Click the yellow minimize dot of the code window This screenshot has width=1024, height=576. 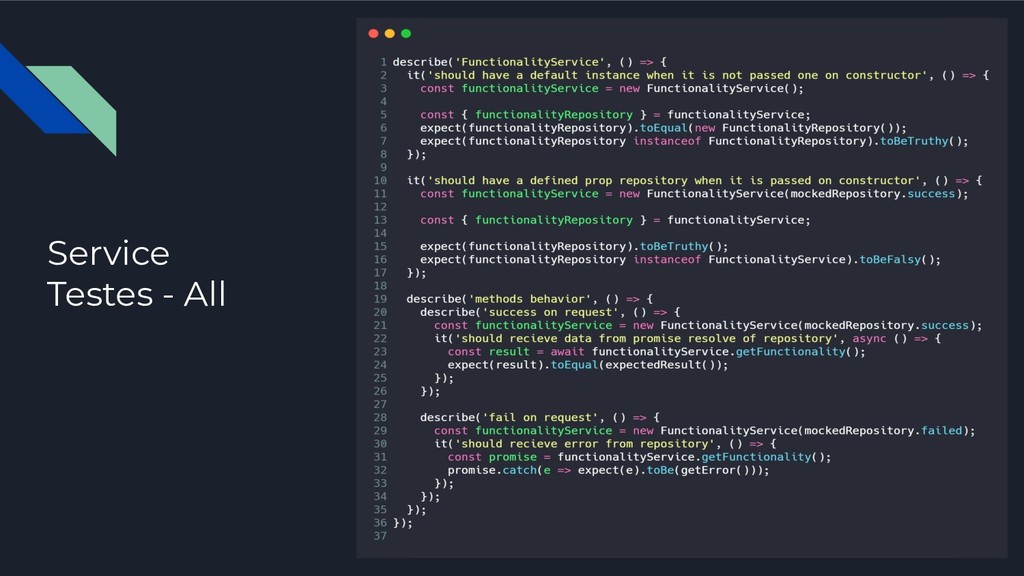[390, 33]
